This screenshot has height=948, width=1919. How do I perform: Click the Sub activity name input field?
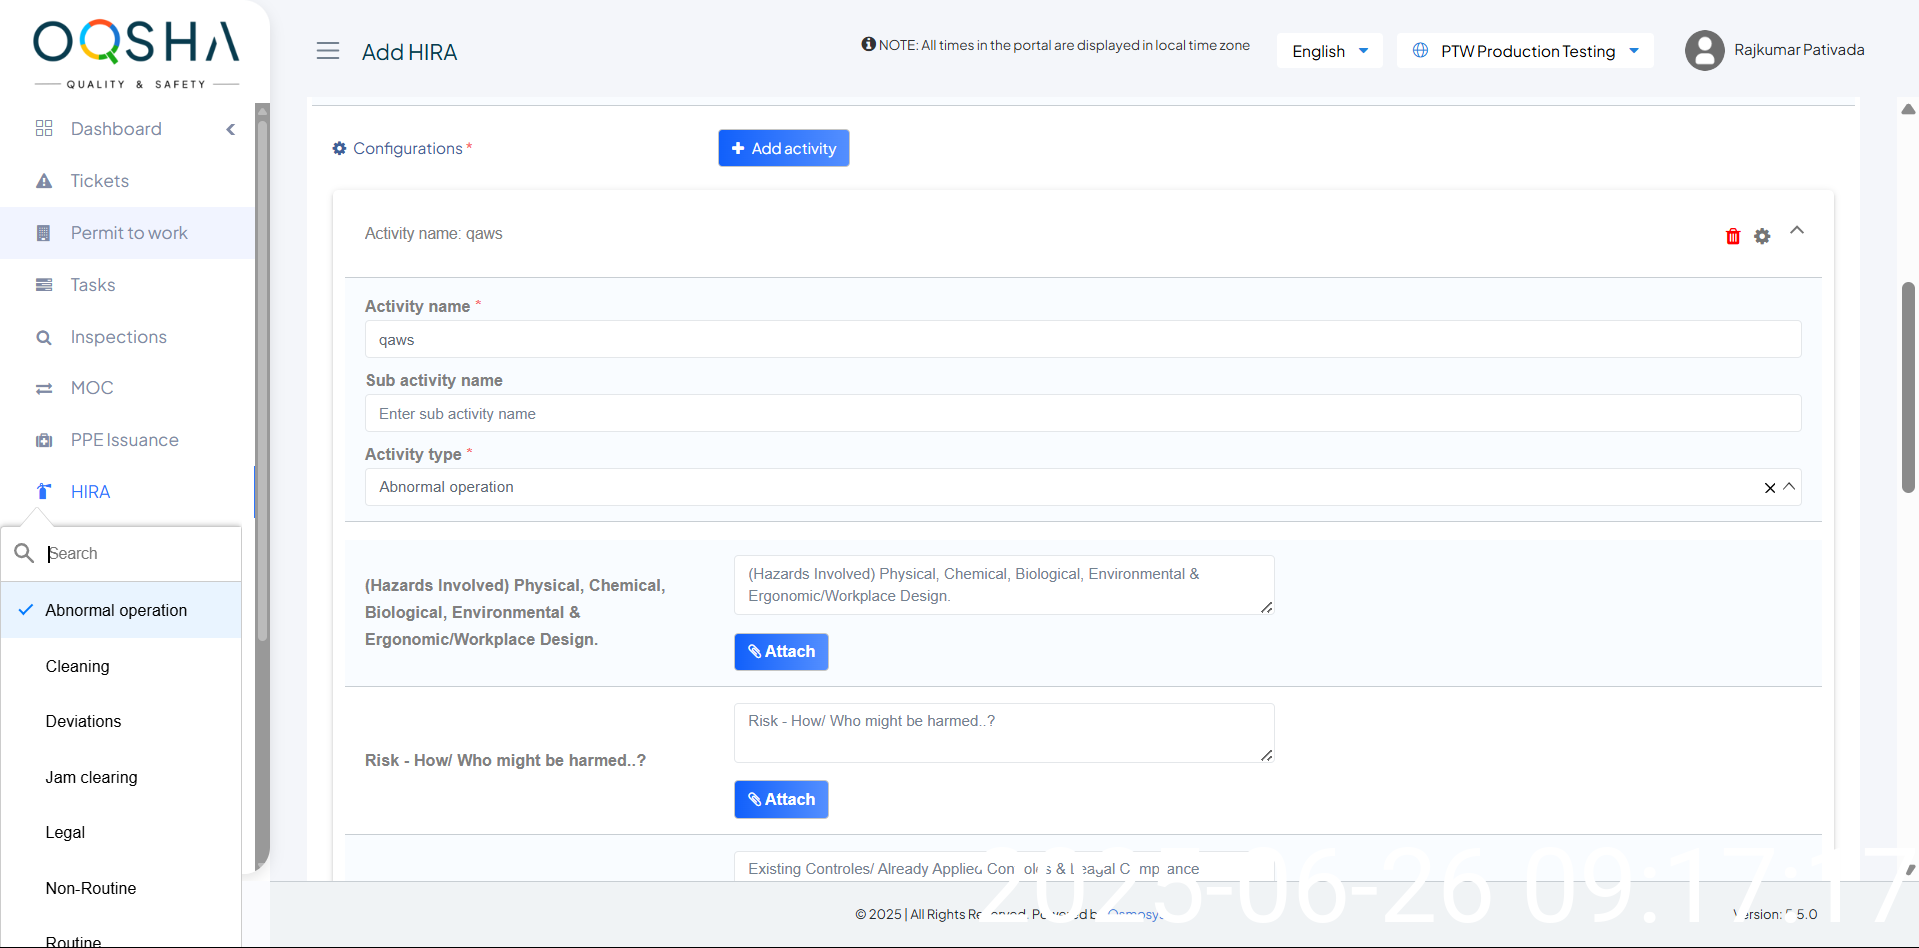click(x=1082, y=414)
